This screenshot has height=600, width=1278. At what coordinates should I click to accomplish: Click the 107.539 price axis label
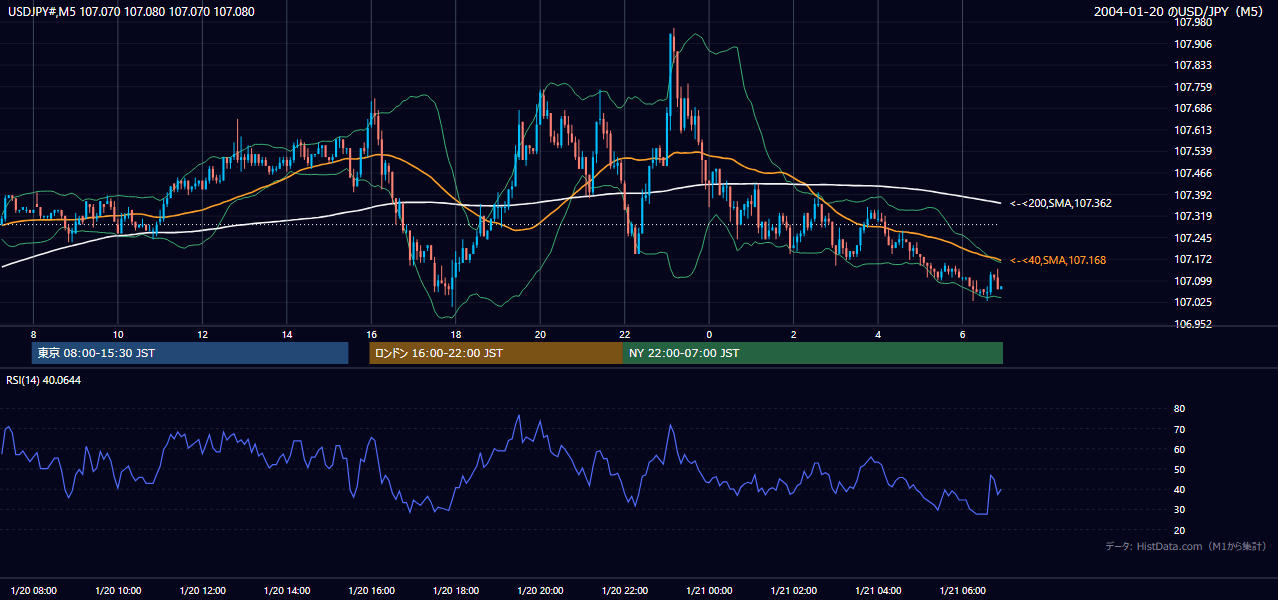click(1192, 151)
